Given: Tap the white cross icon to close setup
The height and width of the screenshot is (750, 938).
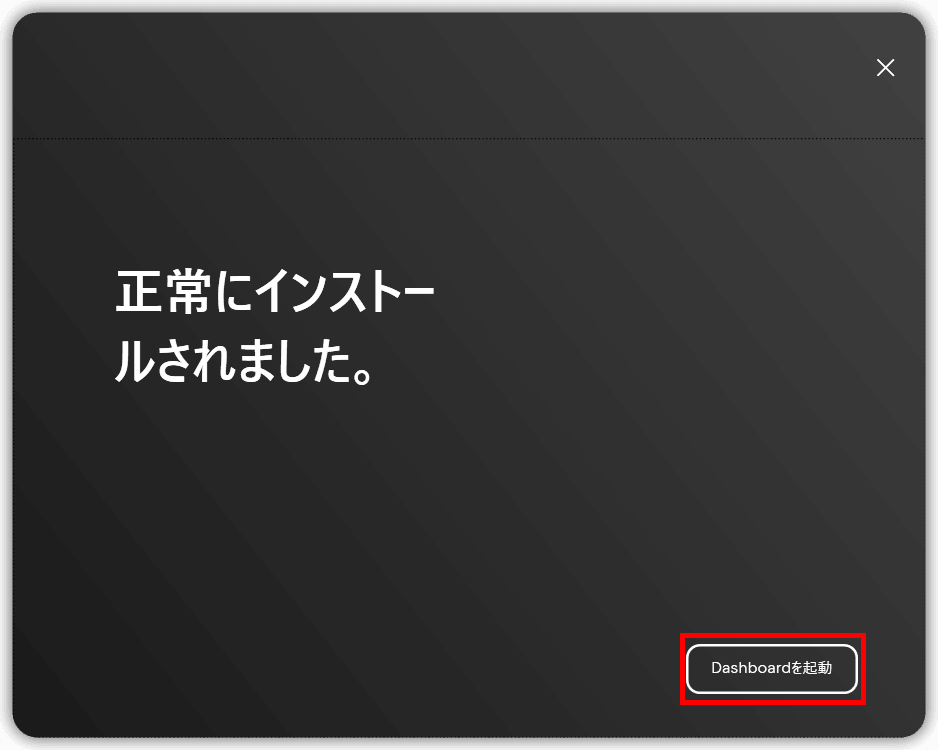Looking at the screenshot, I should pyautogui.click(x=885, y=68).
